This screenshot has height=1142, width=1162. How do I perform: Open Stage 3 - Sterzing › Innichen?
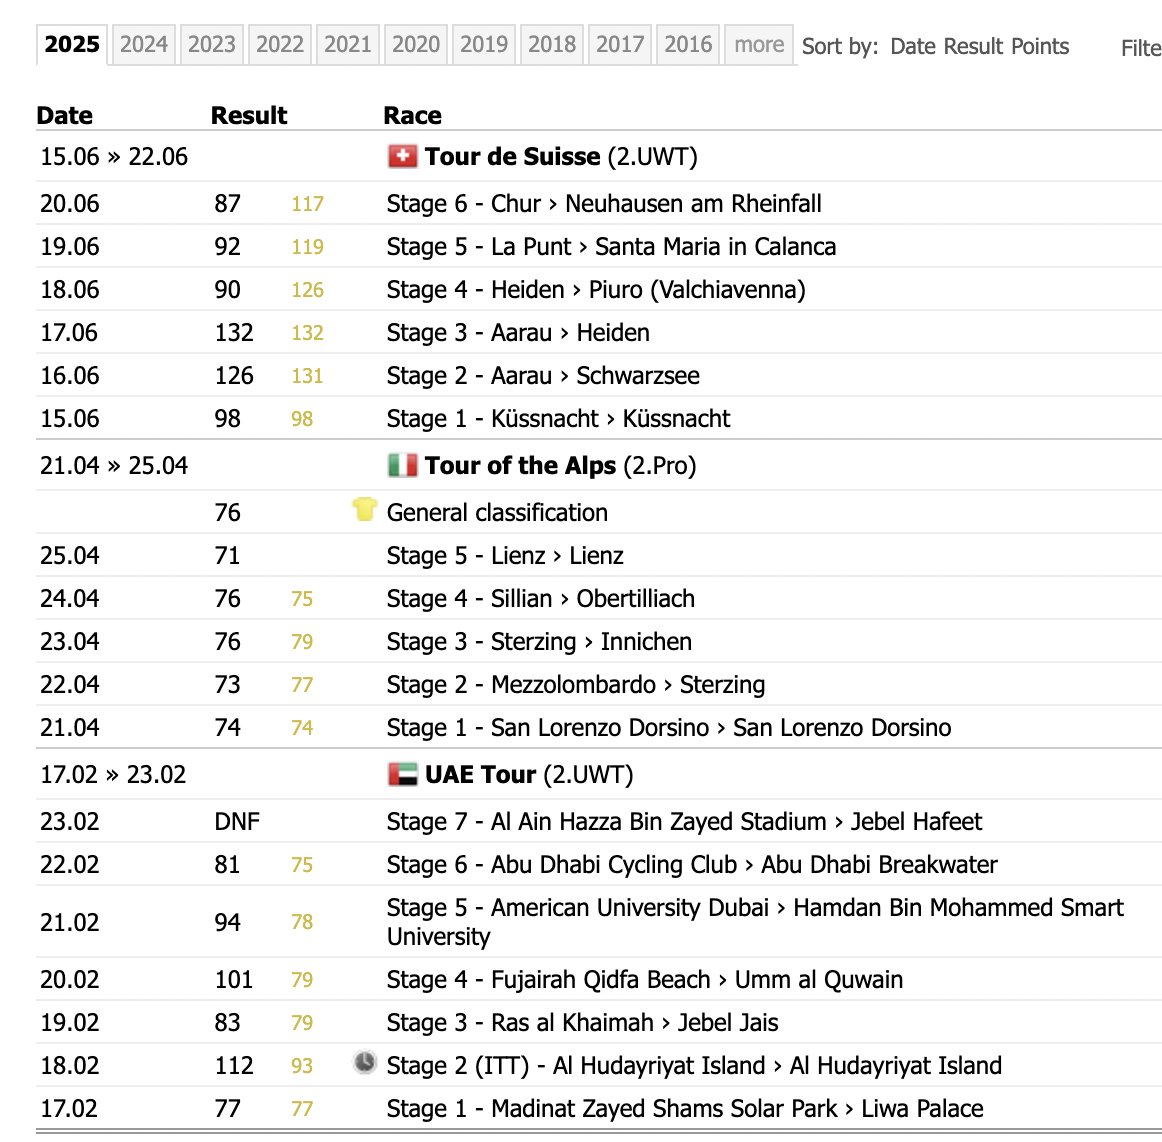pyautogui.click(x=540, y=642)
